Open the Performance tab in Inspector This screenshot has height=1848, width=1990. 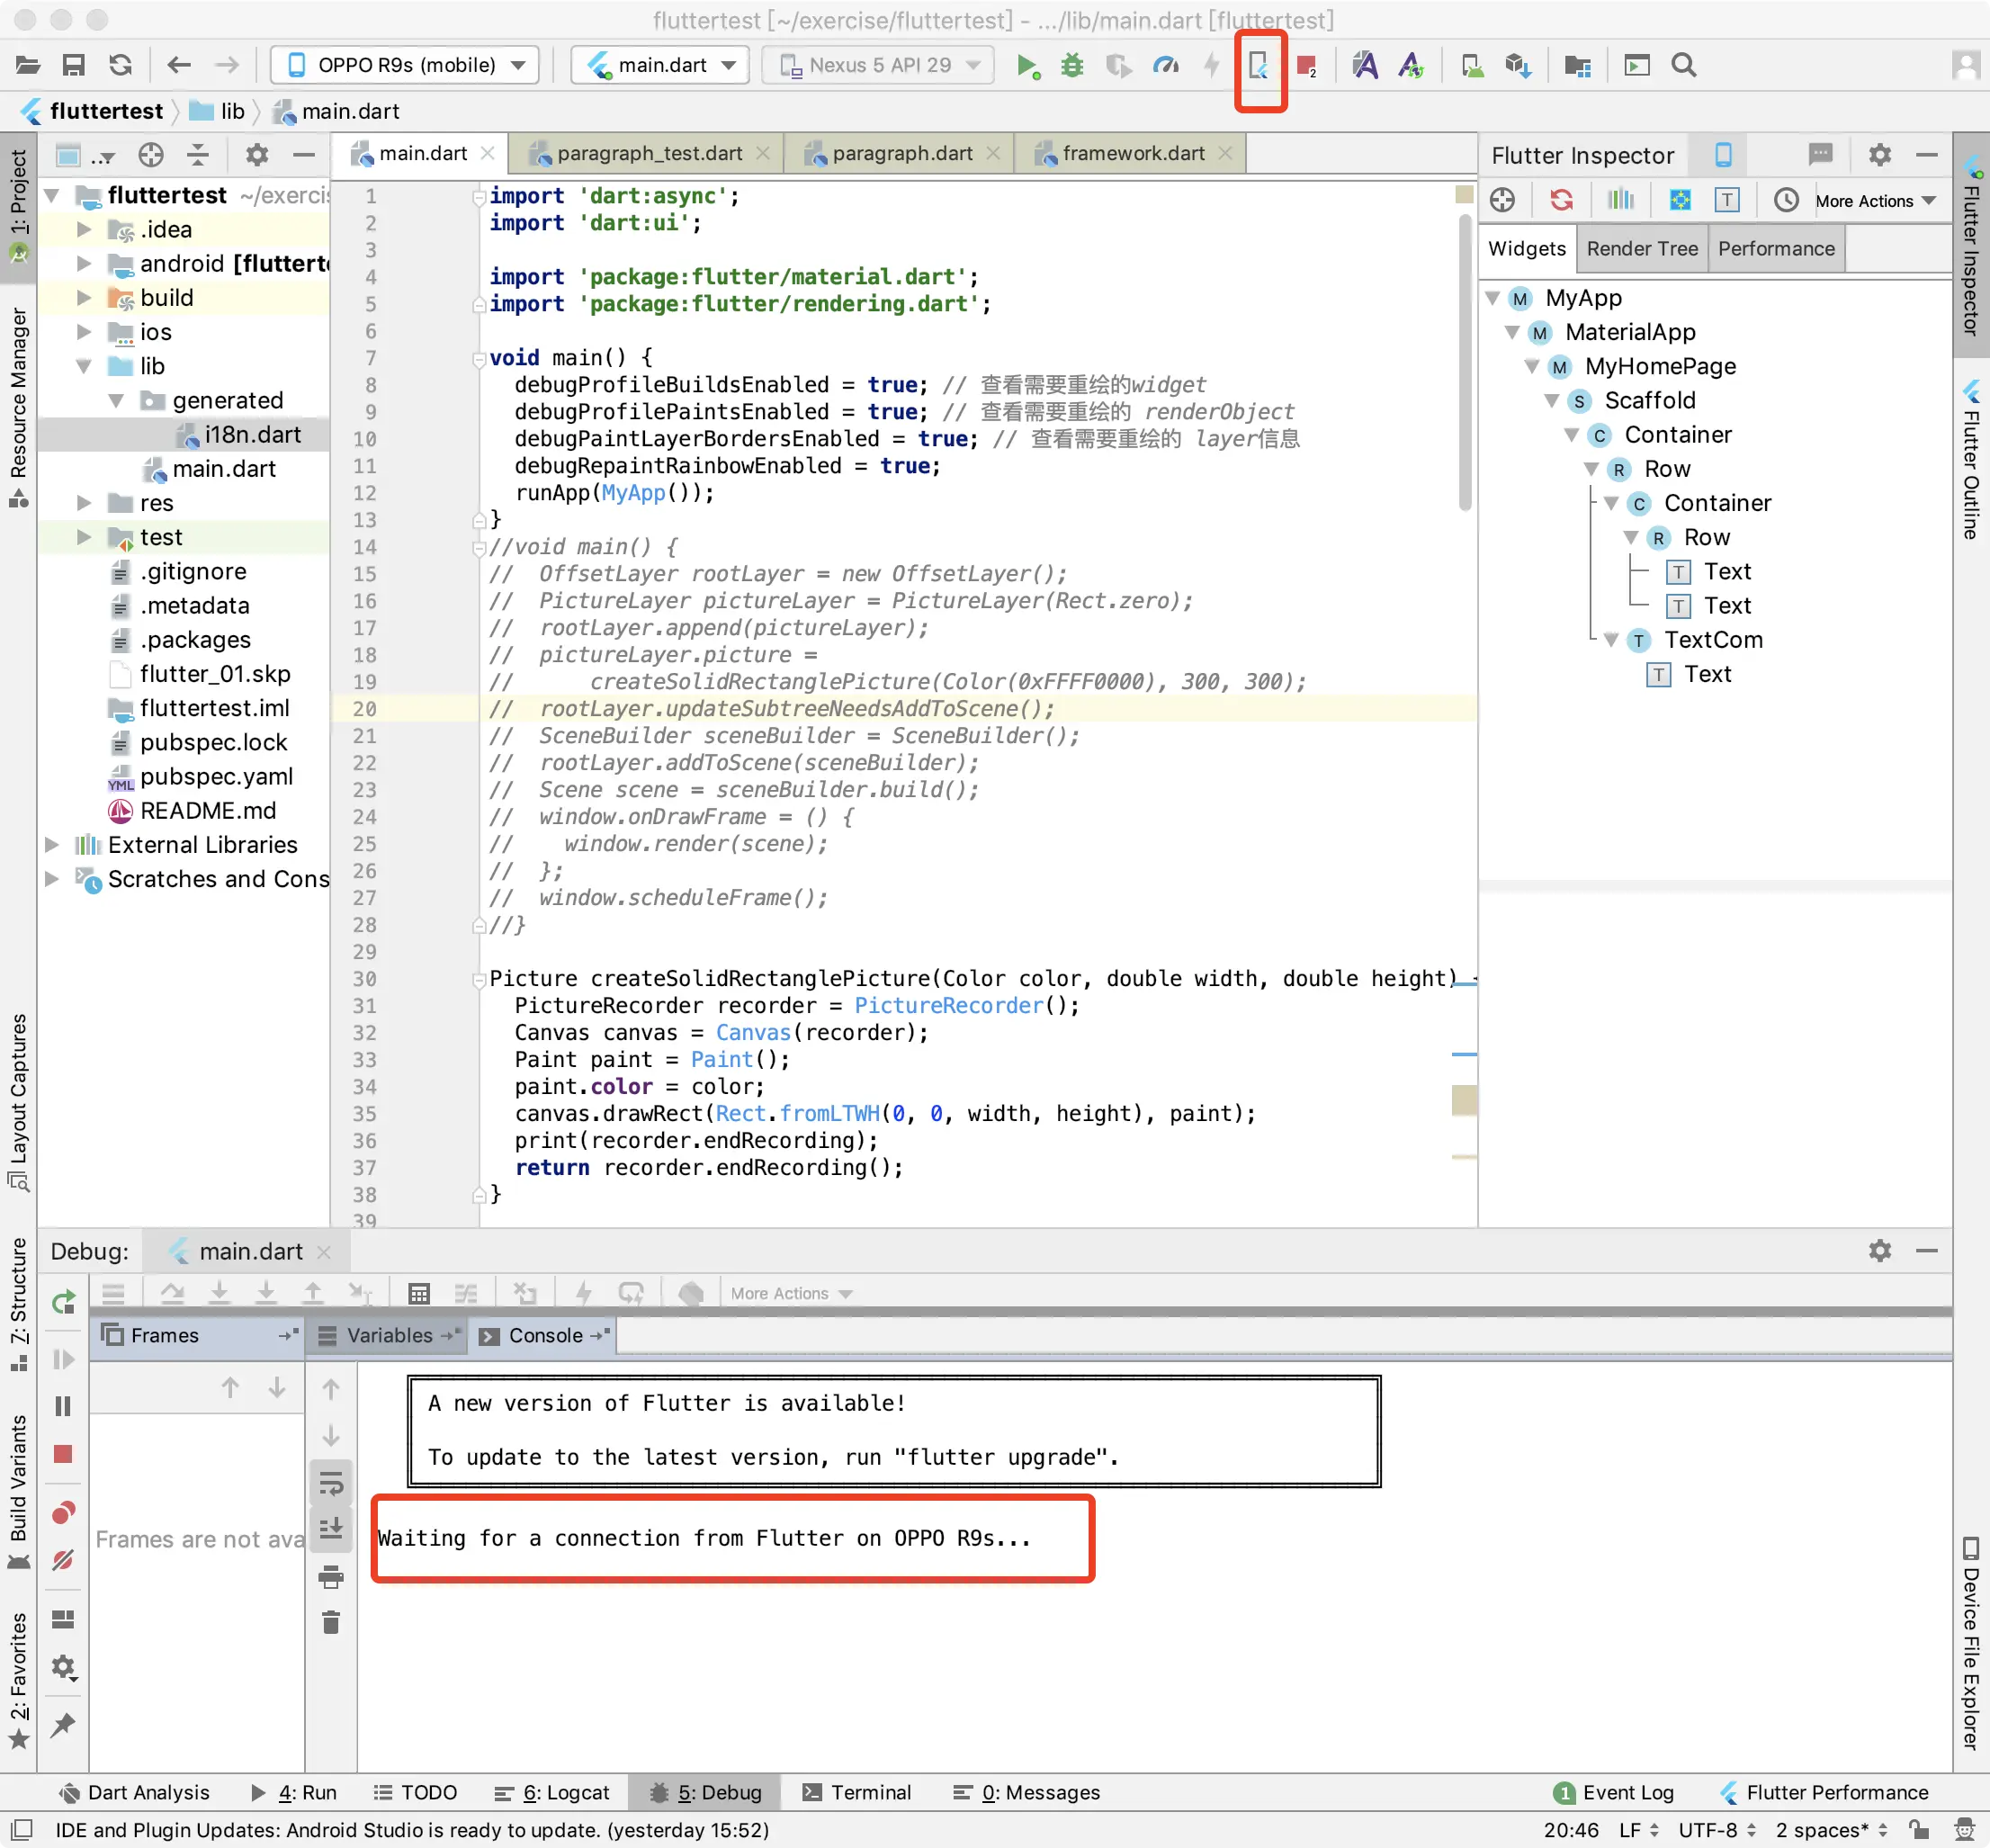(1776, 249)
